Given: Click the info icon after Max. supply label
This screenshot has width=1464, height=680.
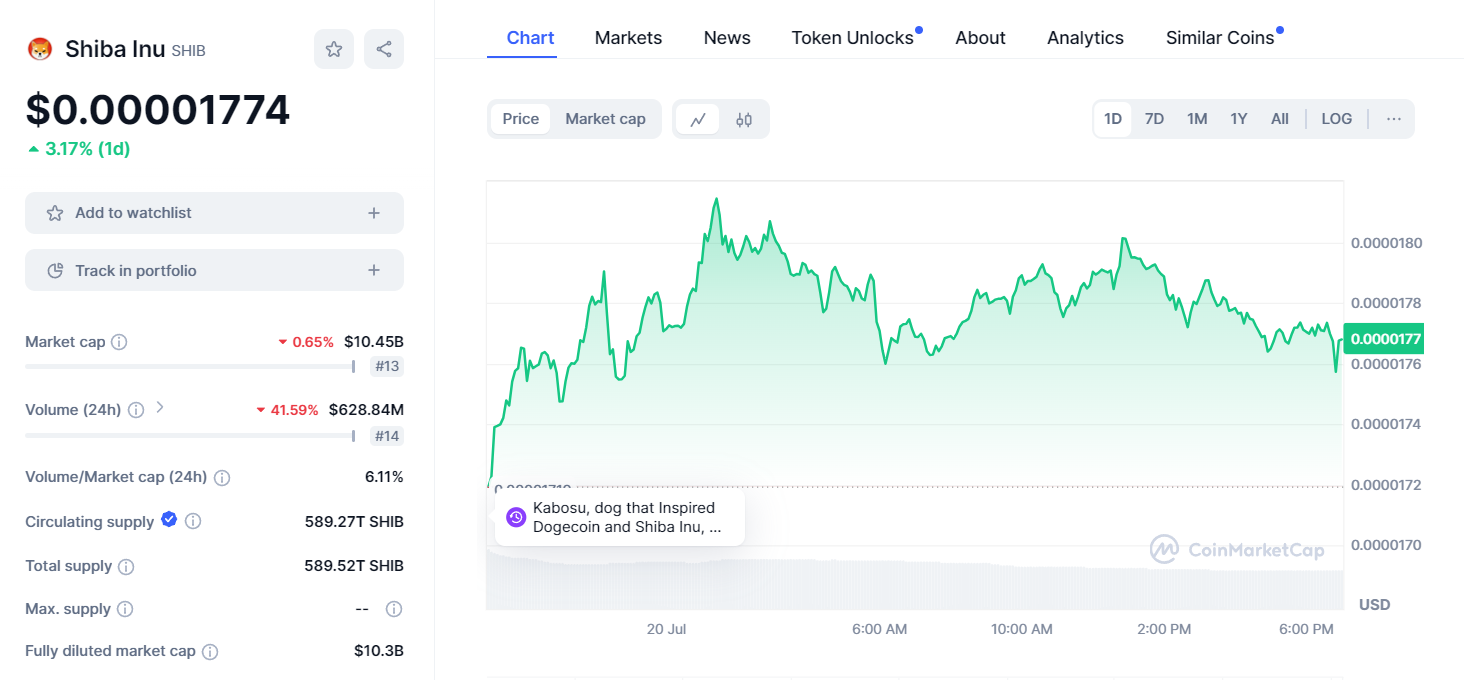Looking at the screenshot, I should pyautogui.click(x=125, y=609).
